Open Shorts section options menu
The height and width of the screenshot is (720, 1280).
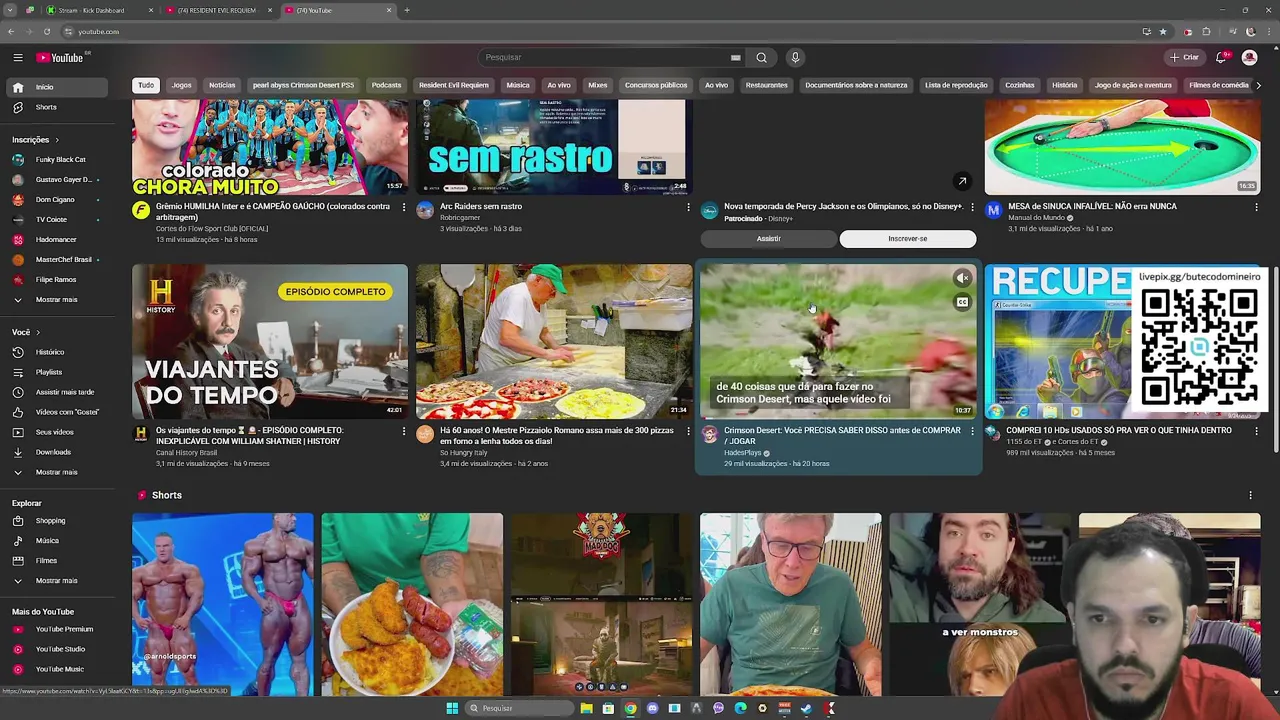1250,495
